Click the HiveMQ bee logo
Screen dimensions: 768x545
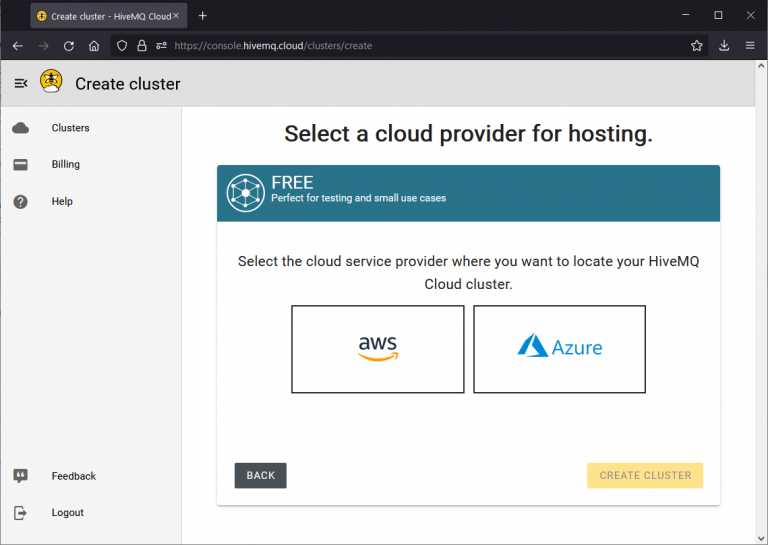point(51,82)
